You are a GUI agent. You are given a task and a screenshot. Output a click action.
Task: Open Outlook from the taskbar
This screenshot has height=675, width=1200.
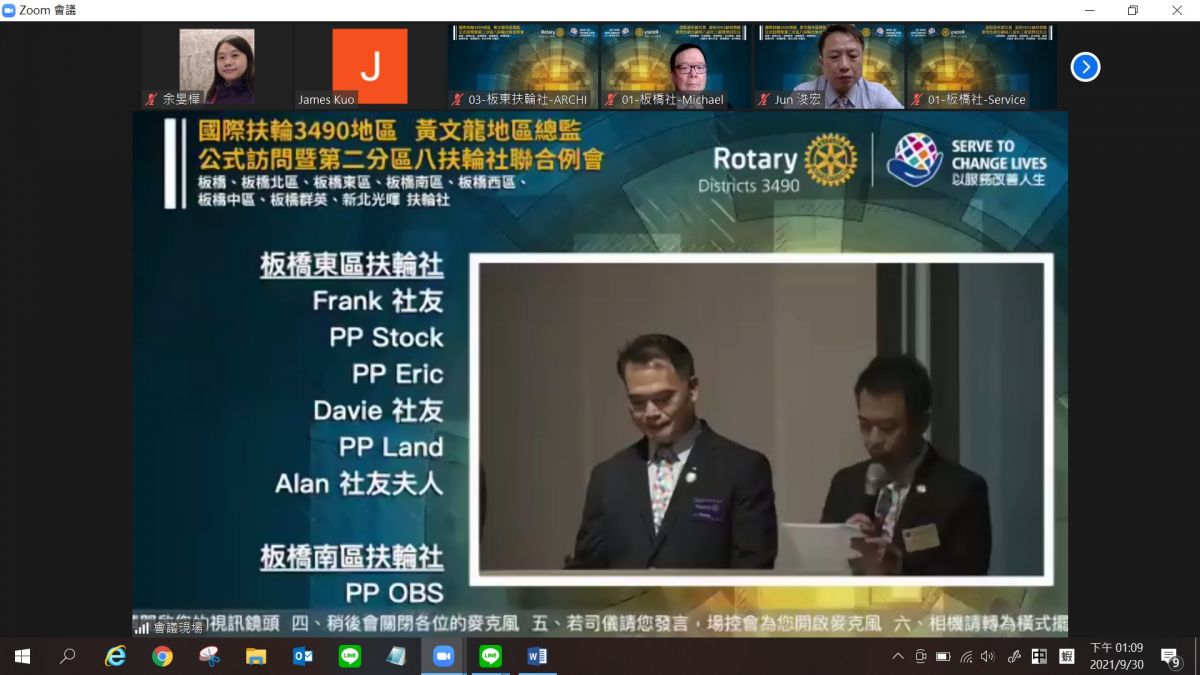tap(303, 656)
